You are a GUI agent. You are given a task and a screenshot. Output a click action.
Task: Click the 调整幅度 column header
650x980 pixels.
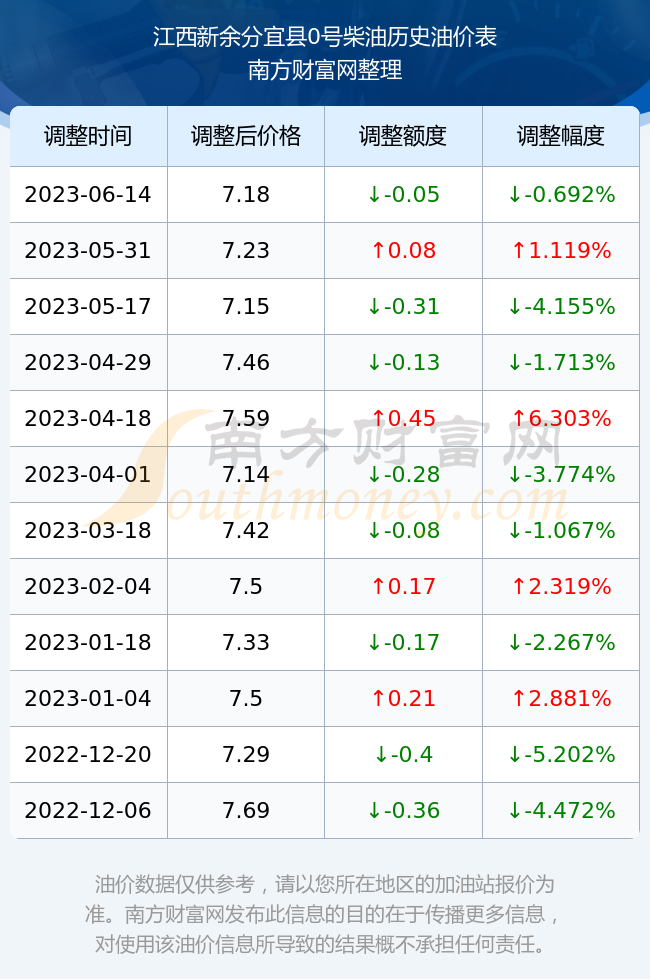tap(561, 136)
